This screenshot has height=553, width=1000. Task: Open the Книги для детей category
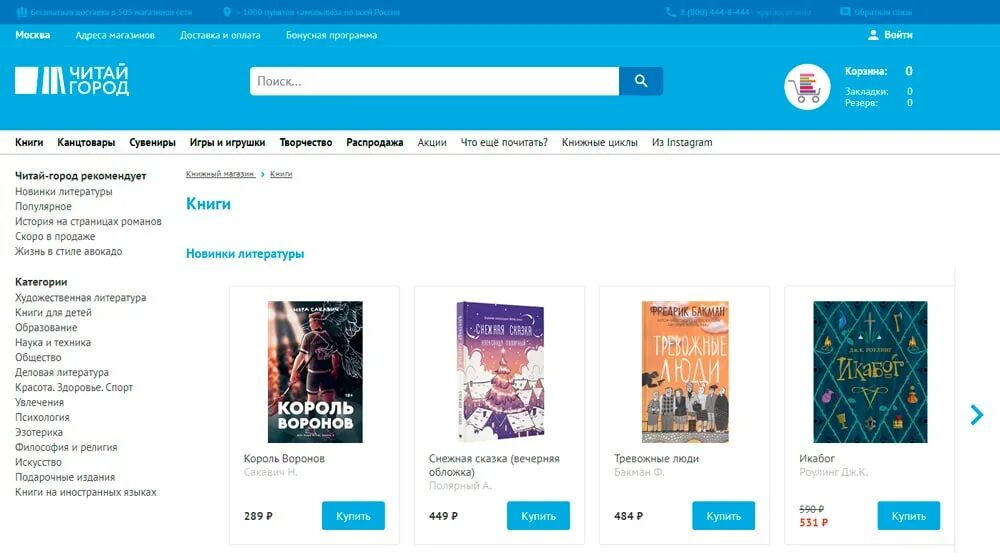point(54,313)
